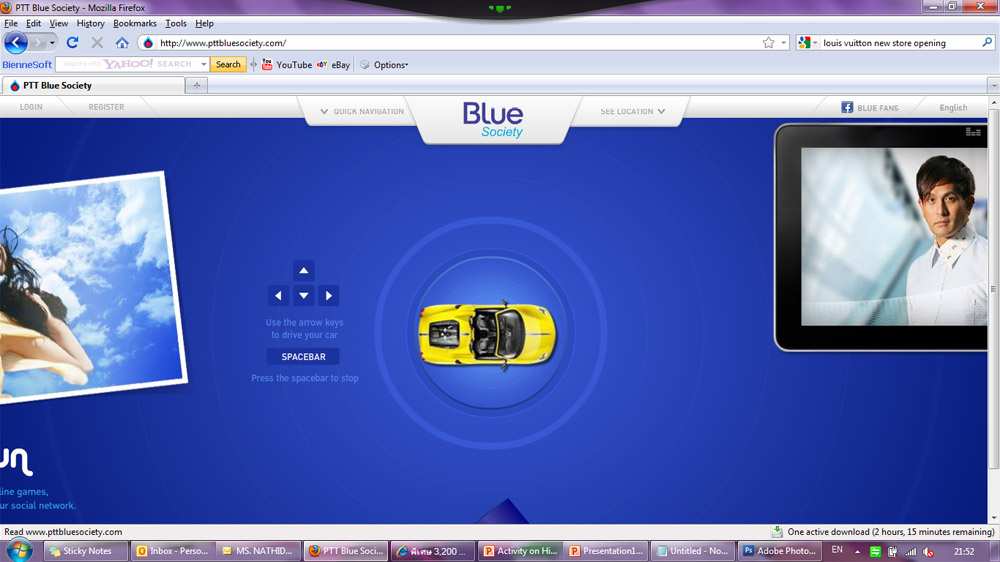The width and height of the screenshot is (1000, 562).
Task: Open the History menu
Action: click(x=90, y=24)
